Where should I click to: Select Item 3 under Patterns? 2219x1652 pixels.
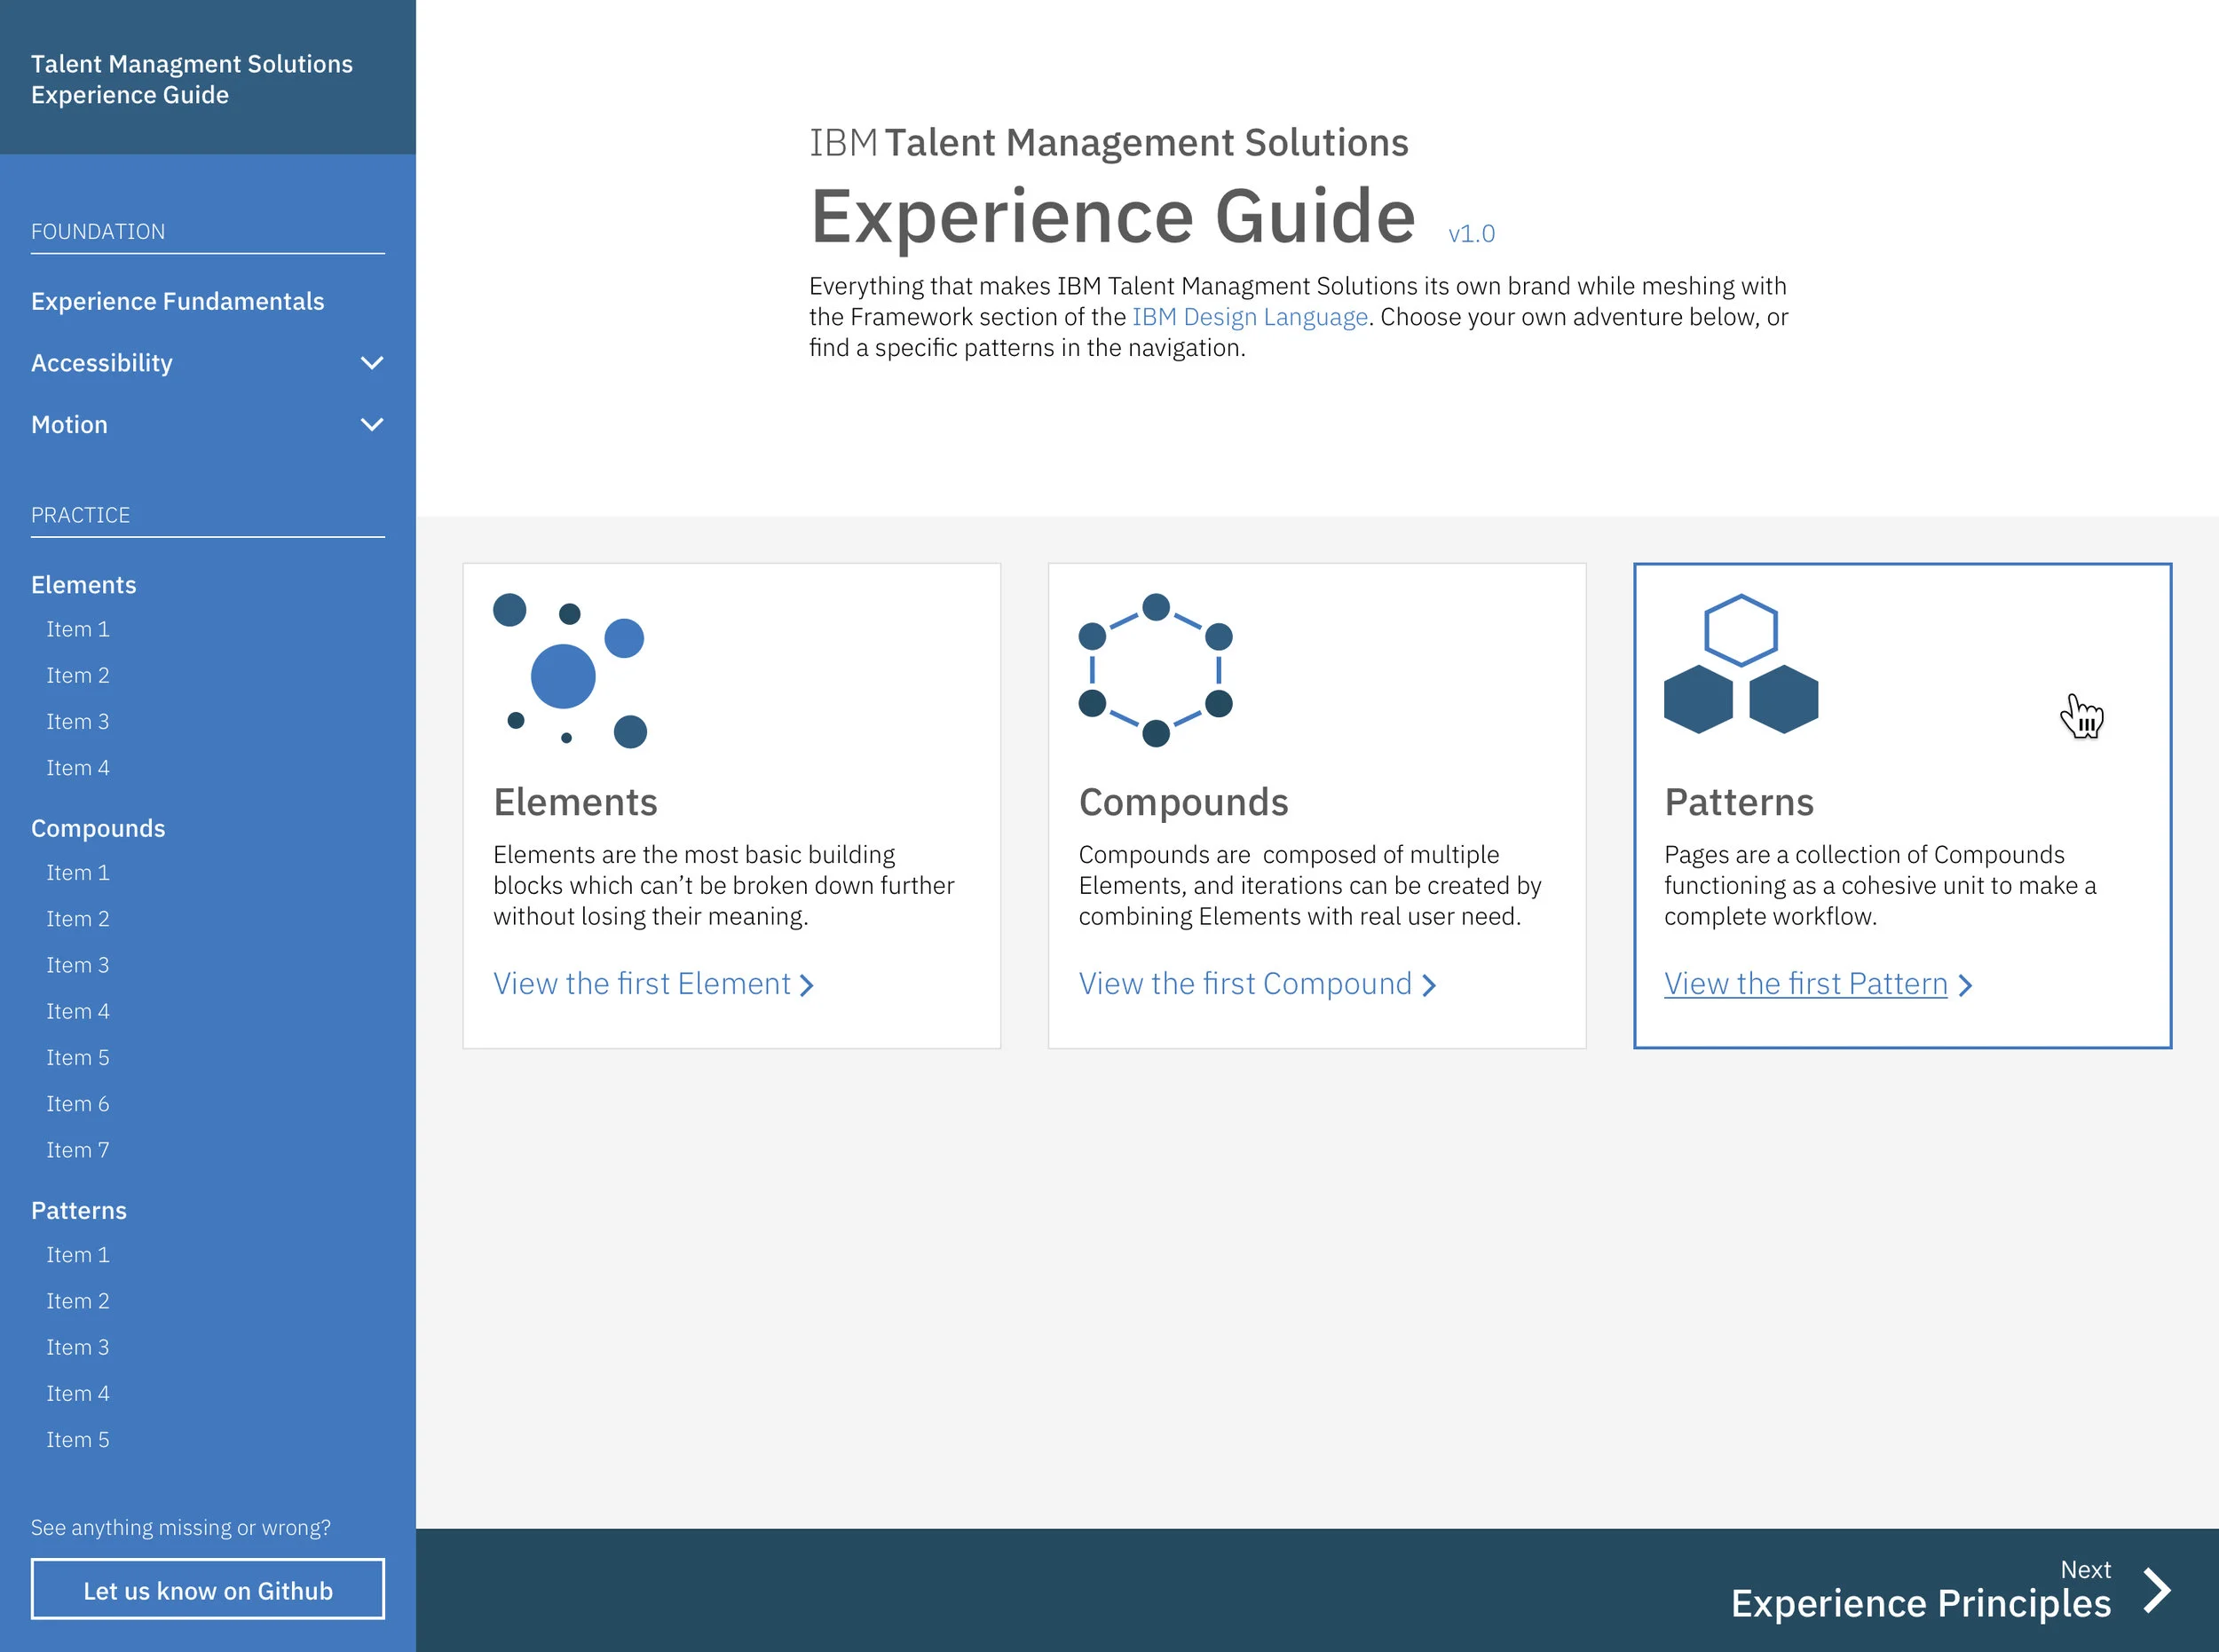tap(78, 1347)
